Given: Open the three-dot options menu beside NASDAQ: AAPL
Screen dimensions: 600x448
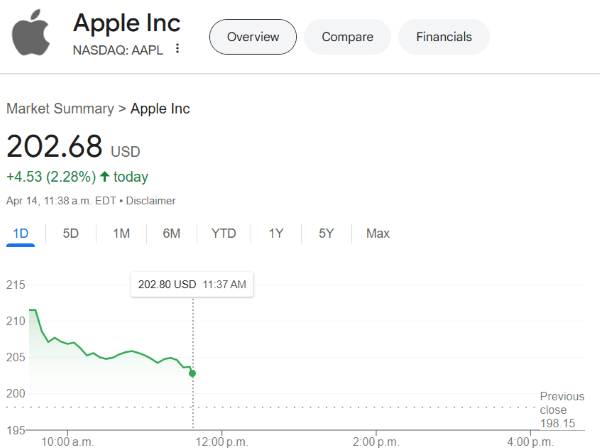Looking at the screenshot, I should pos(178,49).
